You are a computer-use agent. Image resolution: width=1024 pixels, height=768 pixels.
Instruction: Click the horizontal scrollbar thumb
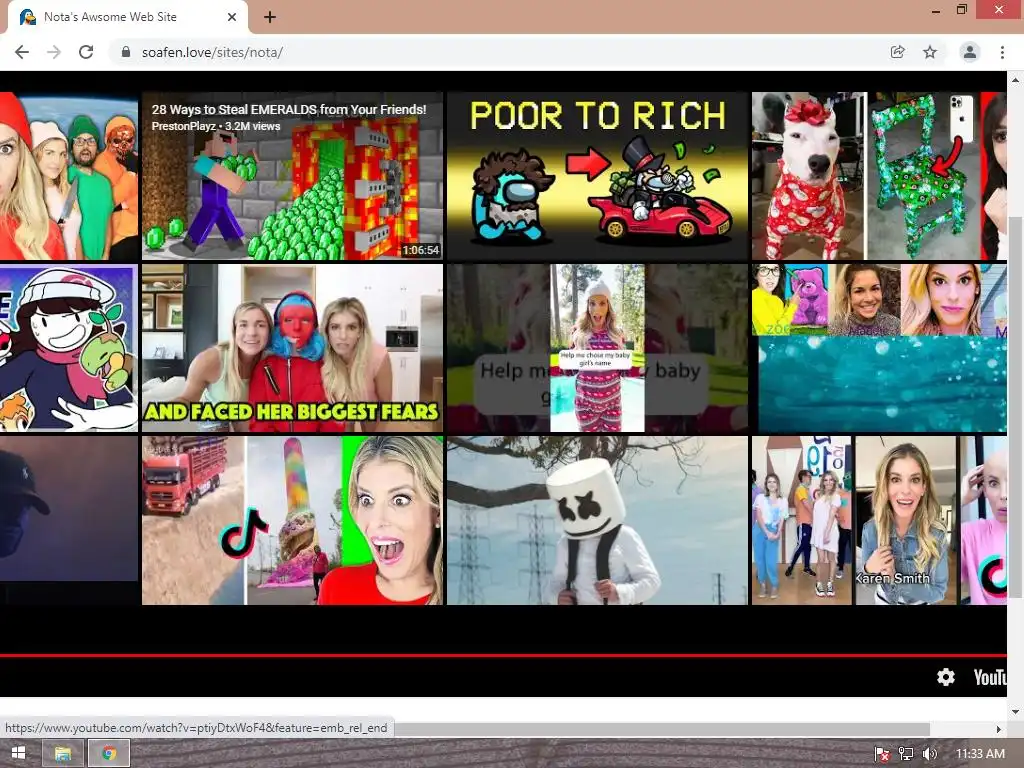[x=661, y=729]
